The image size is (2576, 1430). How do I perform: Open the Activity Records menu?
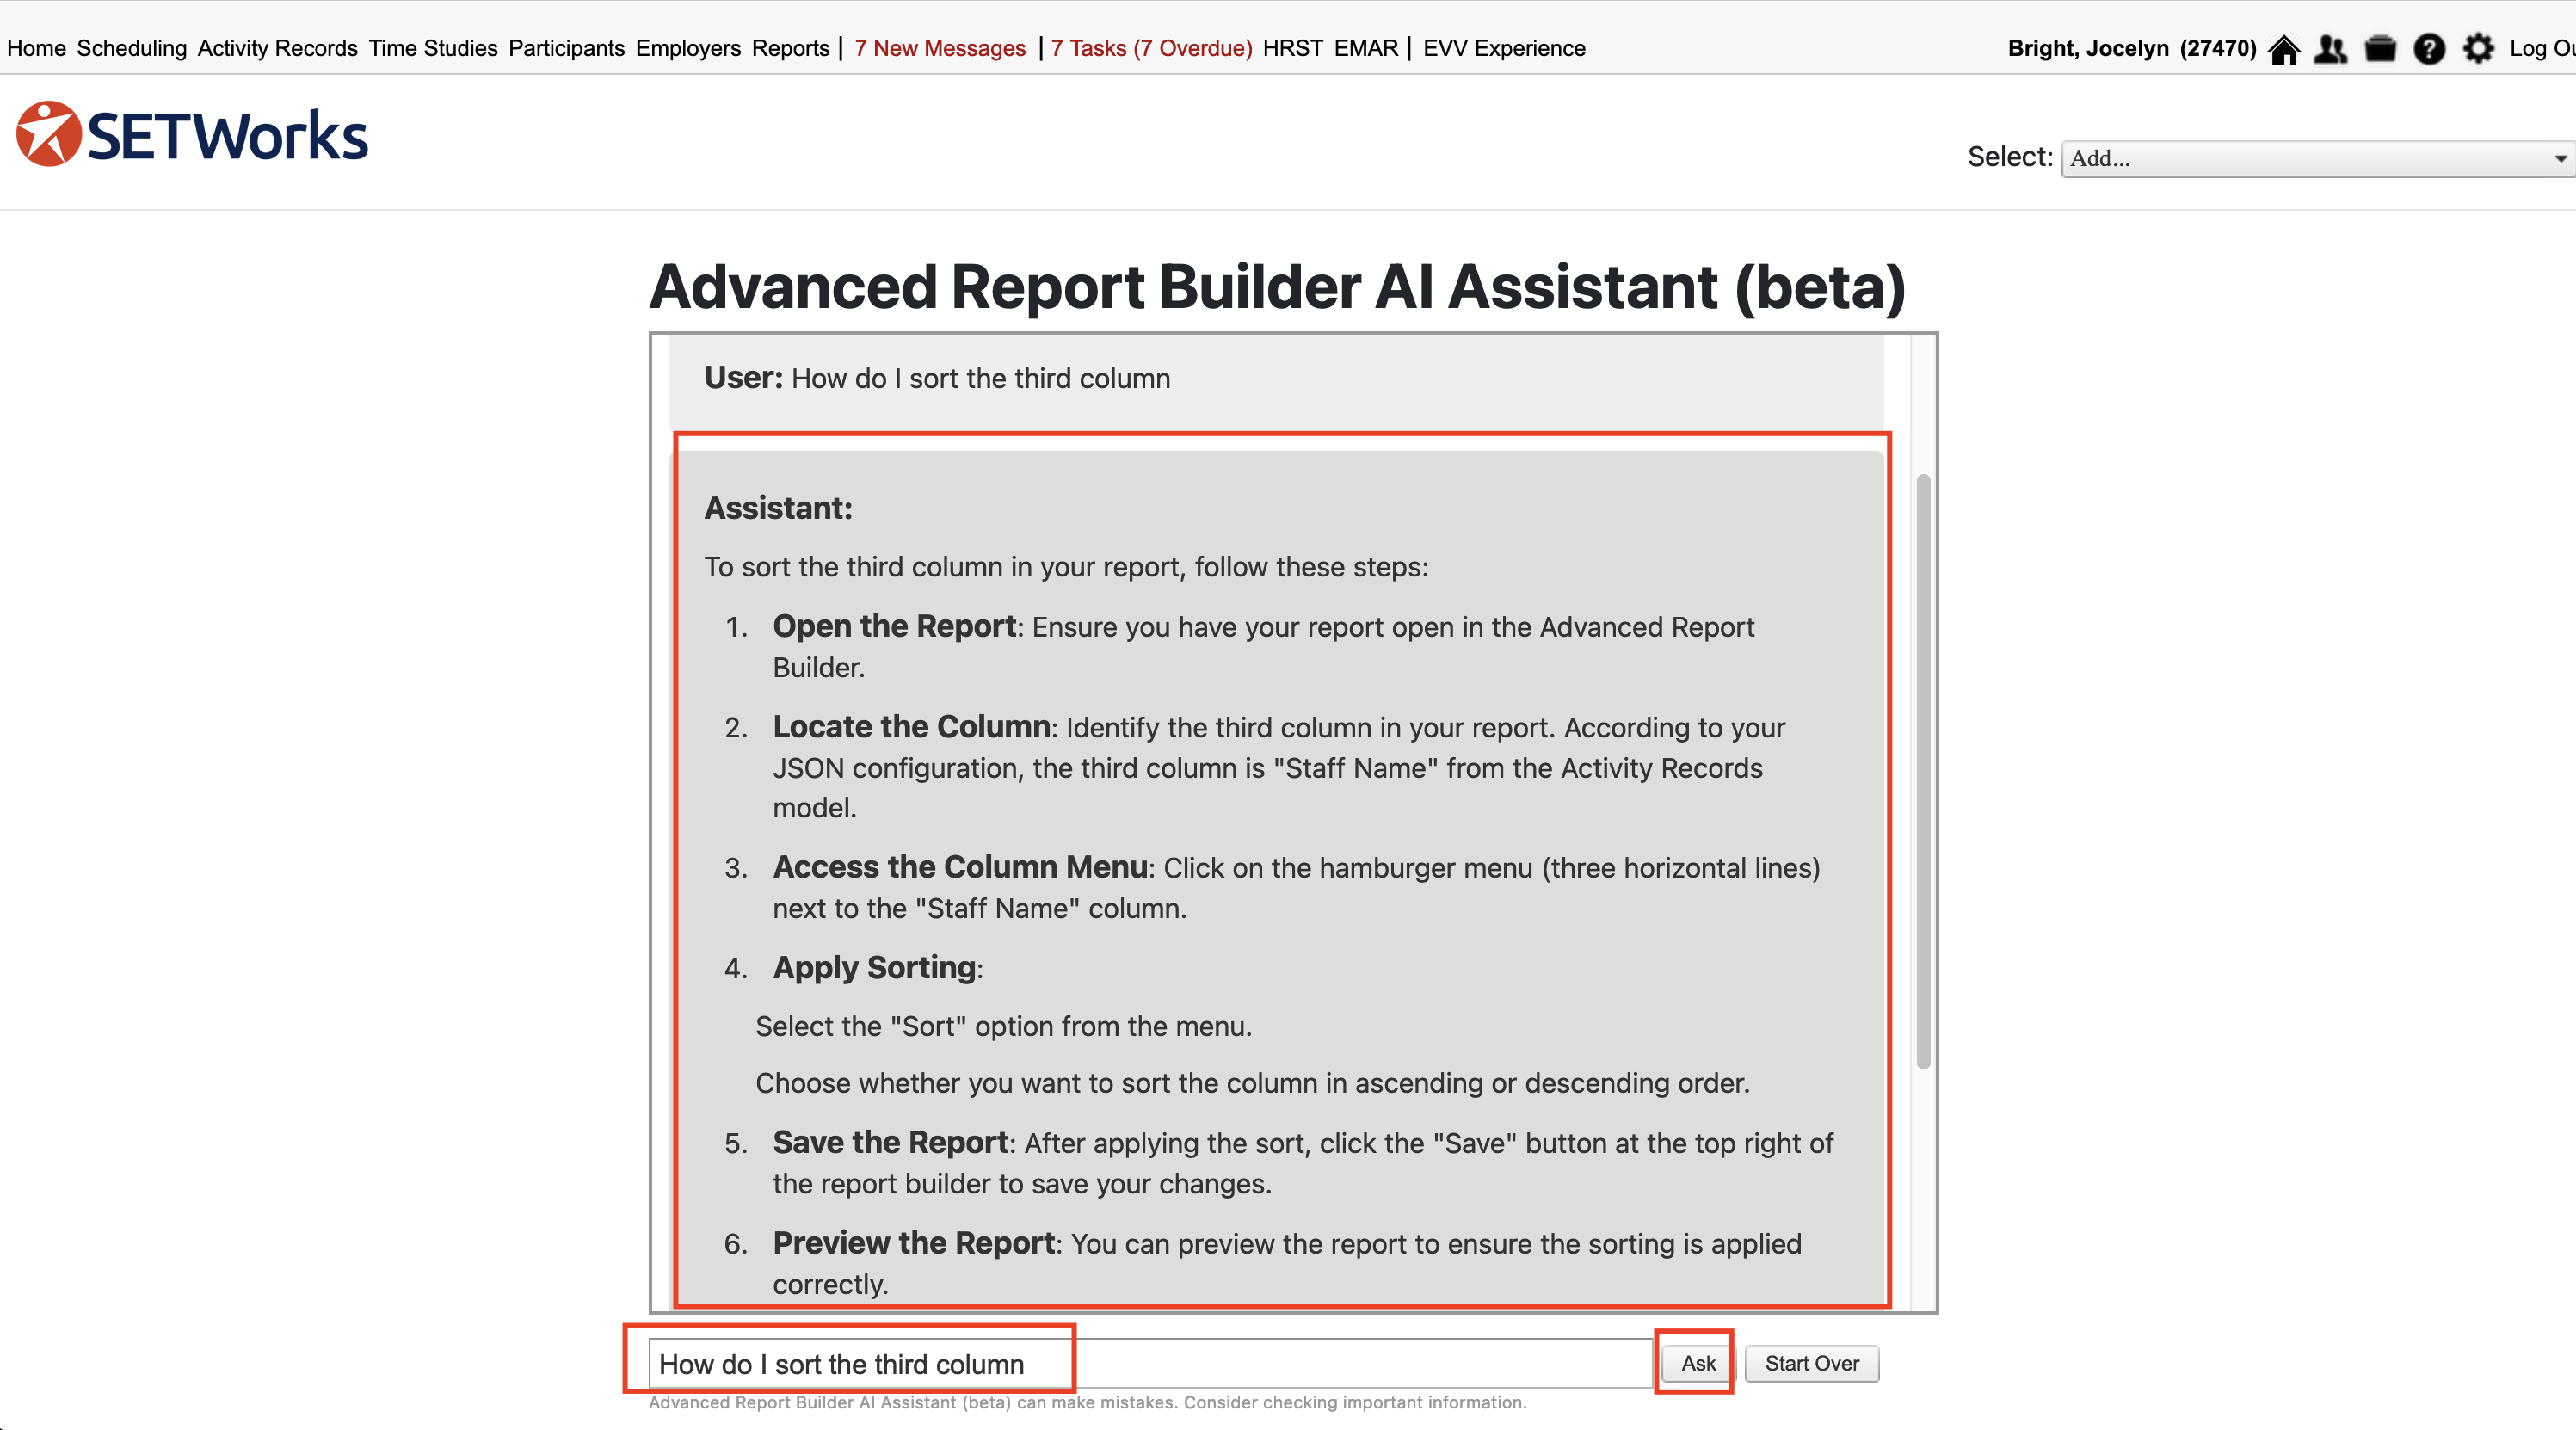(x=277, y=48)
